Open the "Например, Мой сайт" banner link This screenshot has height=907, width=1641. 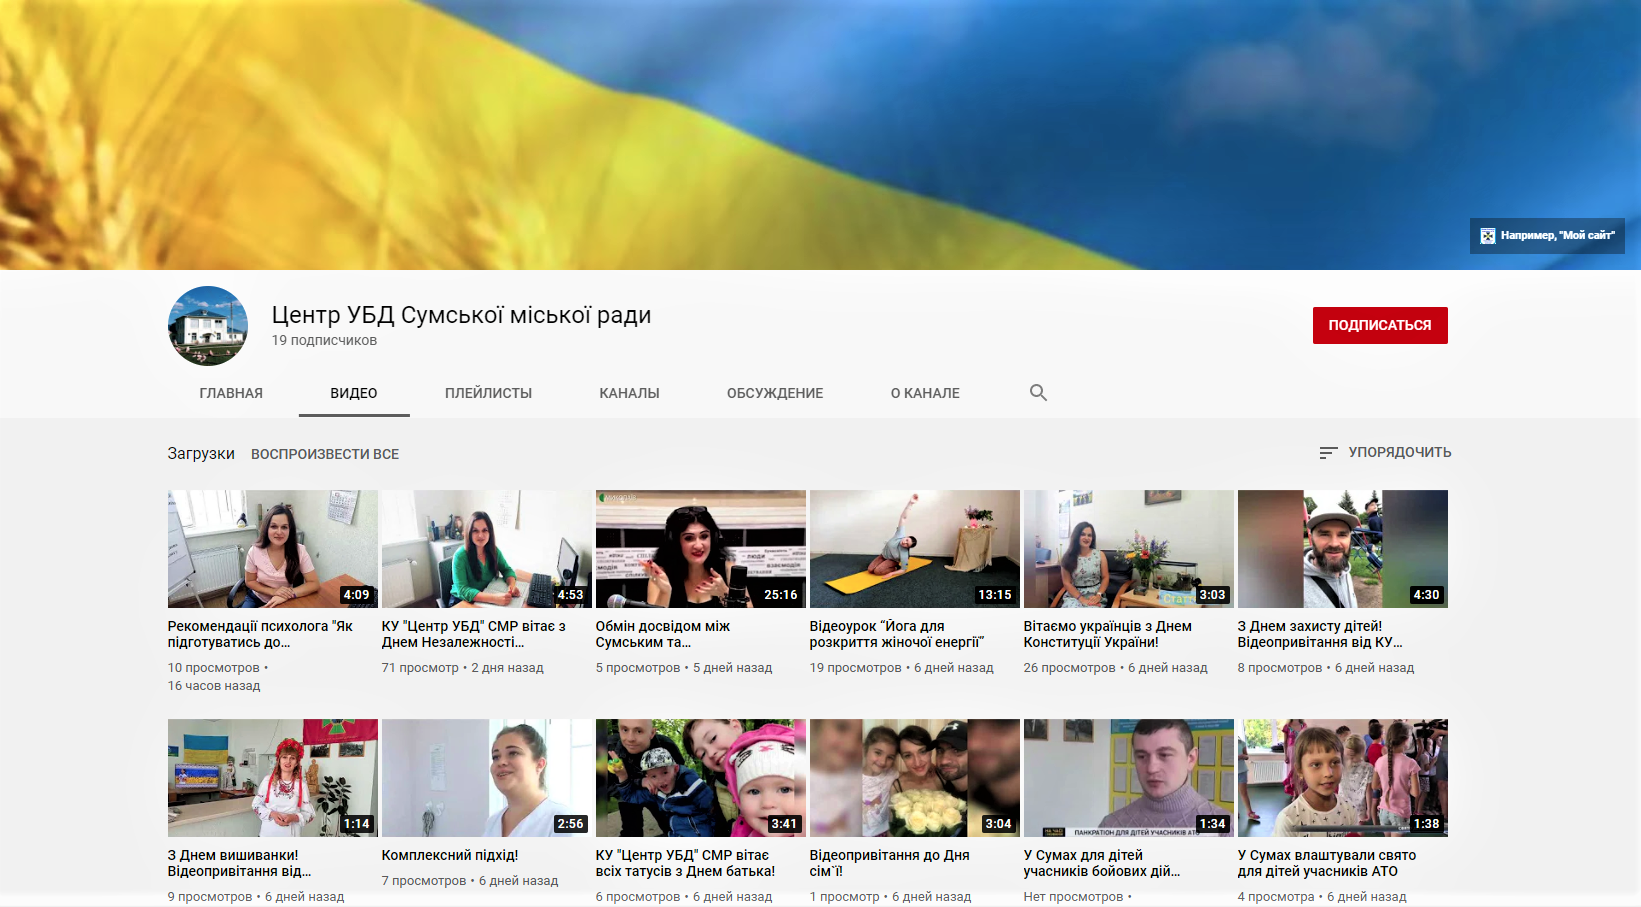point(1546,236)
